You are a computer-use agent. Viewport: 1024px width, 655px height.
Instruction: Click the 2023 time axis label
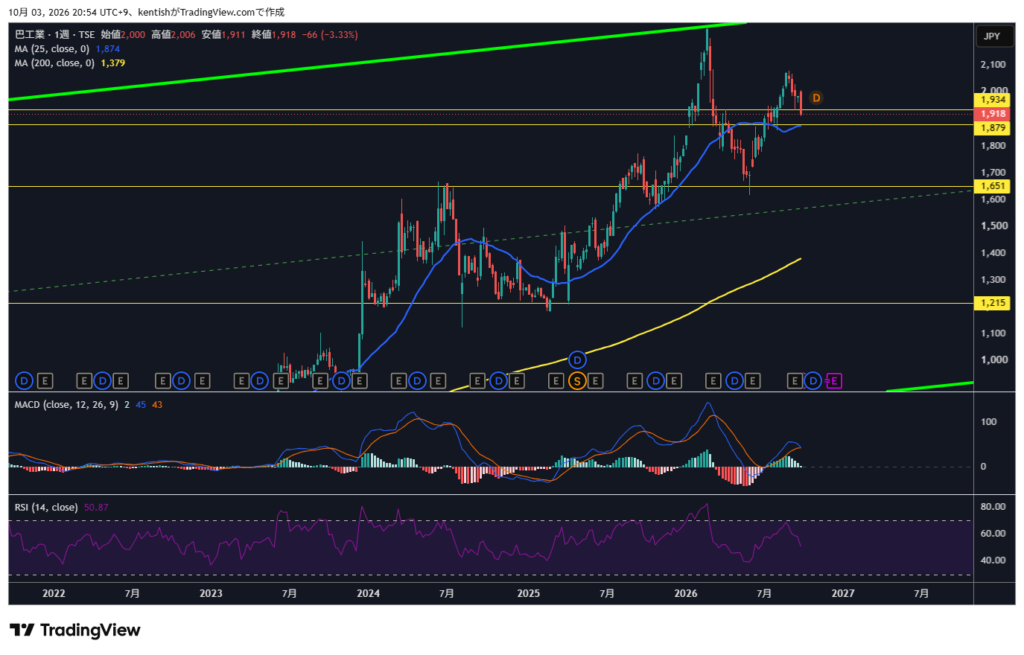(211, 594)
